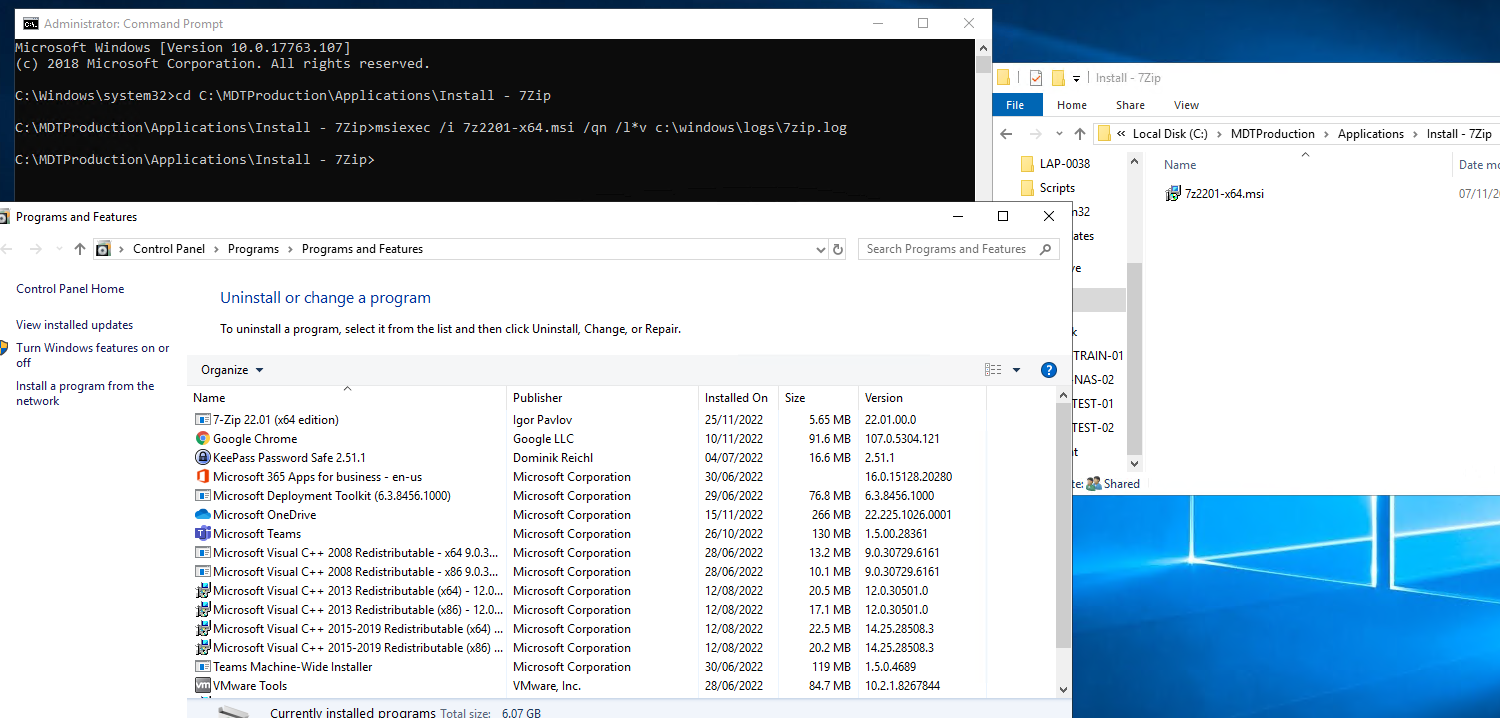Click Properties quick access icon in Explorer
This screenshot has width=1500, height=718.
[1036, 78]
